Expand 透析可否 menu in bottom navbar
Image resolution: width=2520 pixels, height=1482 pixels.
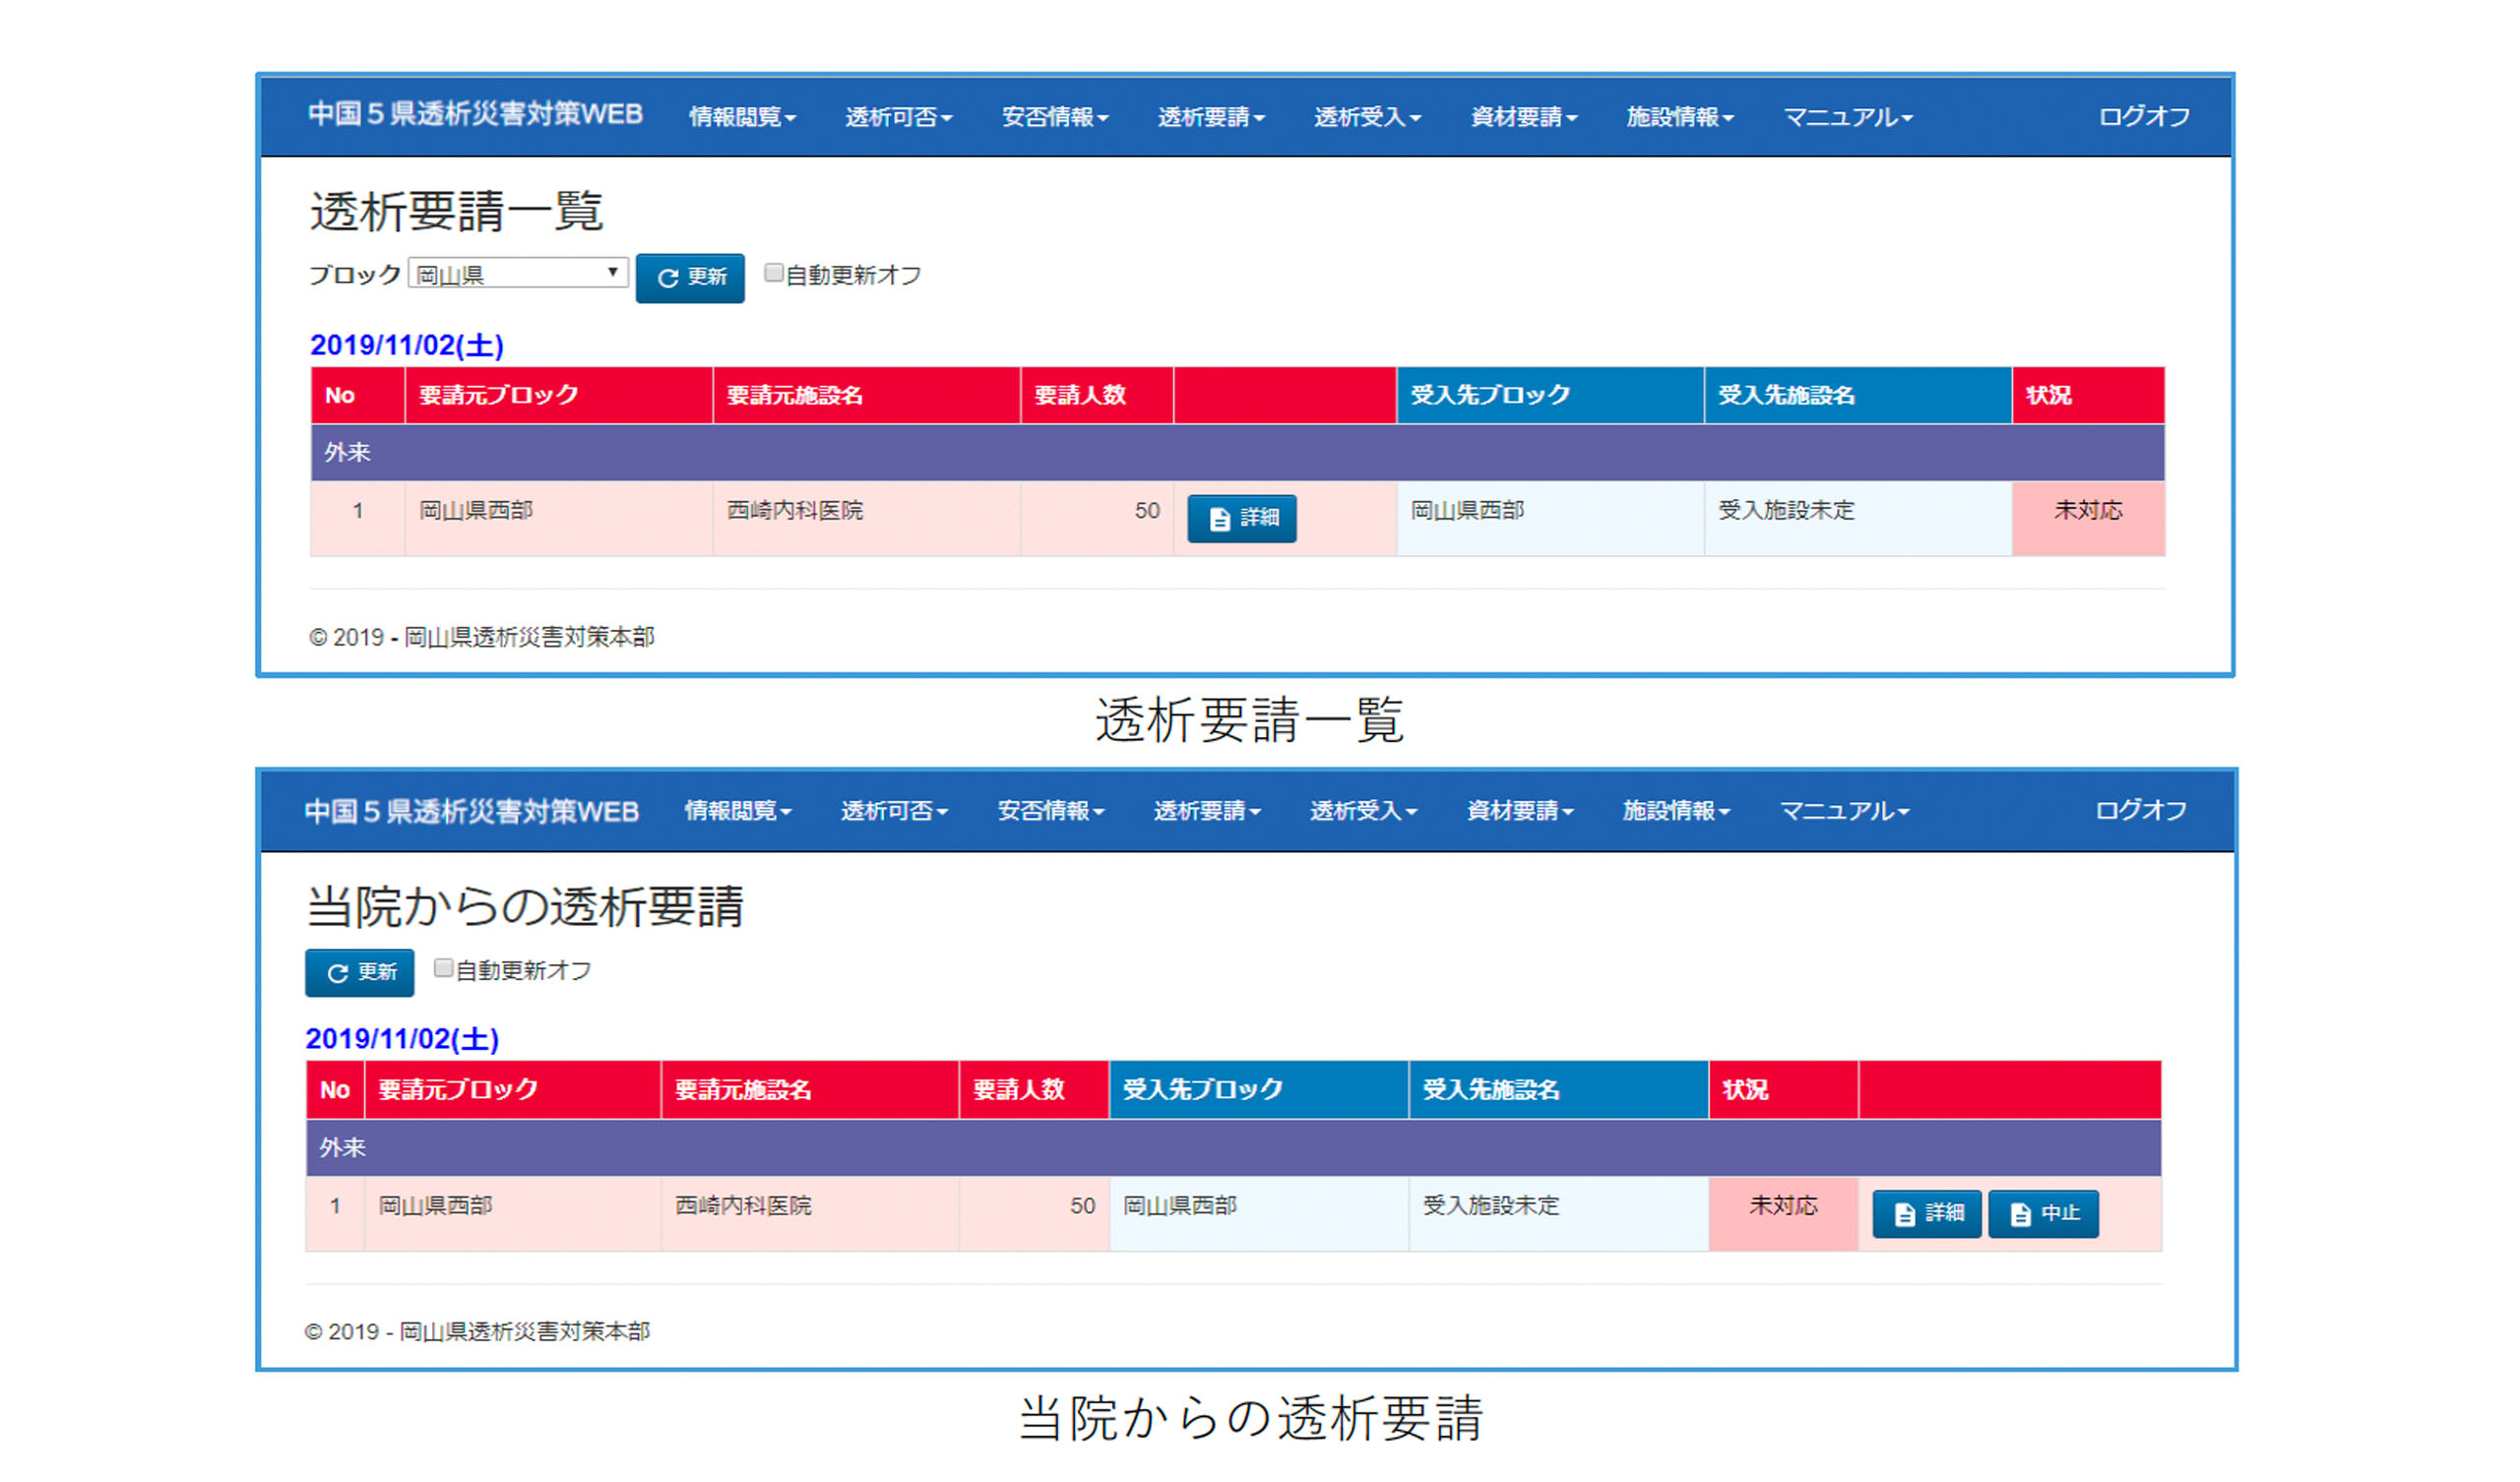click(x=894, y=811)
